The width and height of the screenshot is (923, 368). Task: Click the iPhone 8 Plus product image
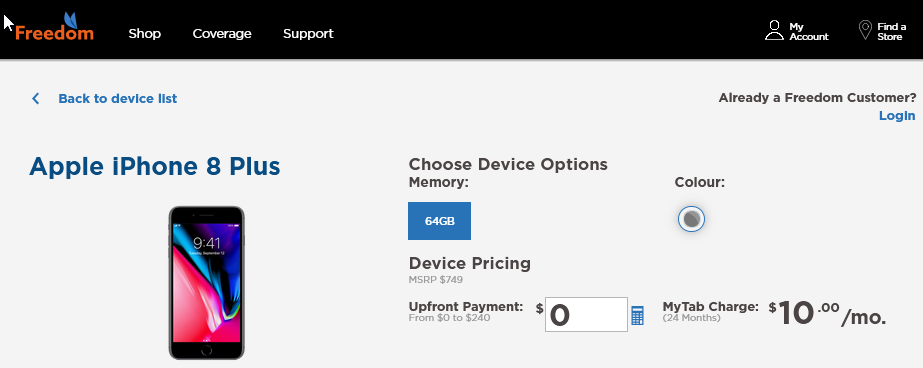coord(207,283)
